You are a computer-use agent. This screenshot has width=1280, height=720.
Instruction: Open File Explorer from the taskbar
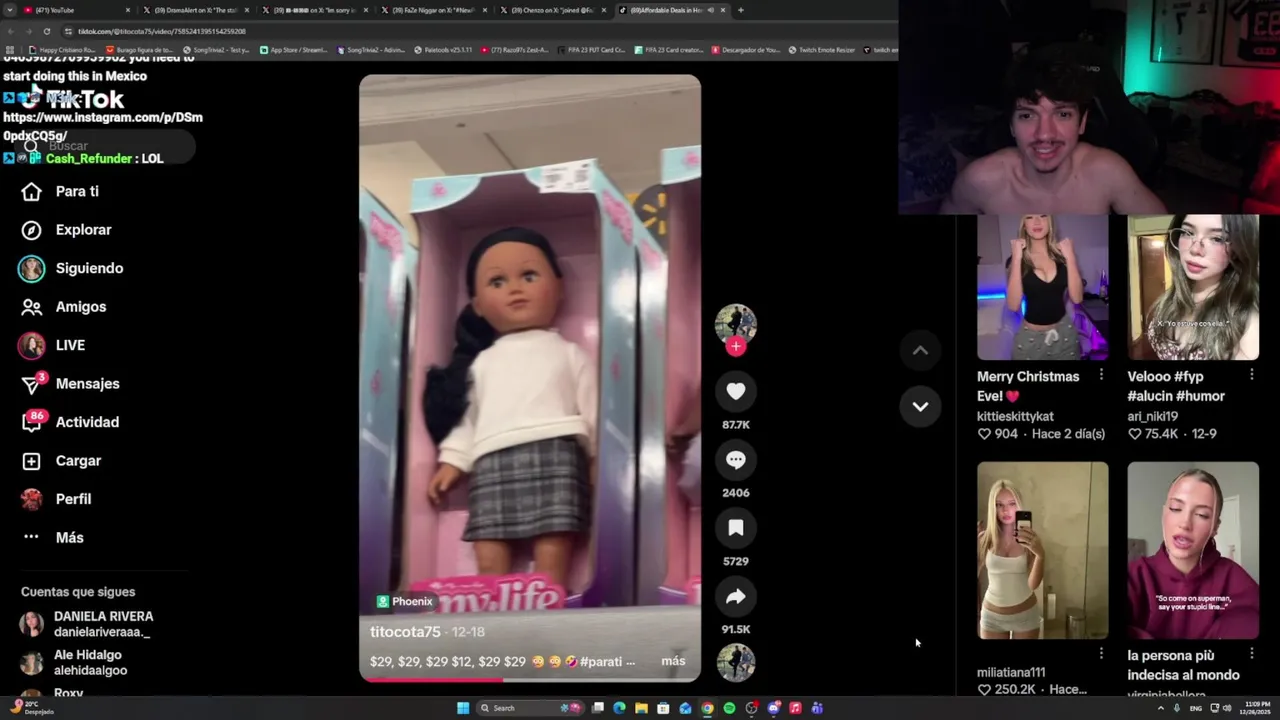(x=641, y=708)
